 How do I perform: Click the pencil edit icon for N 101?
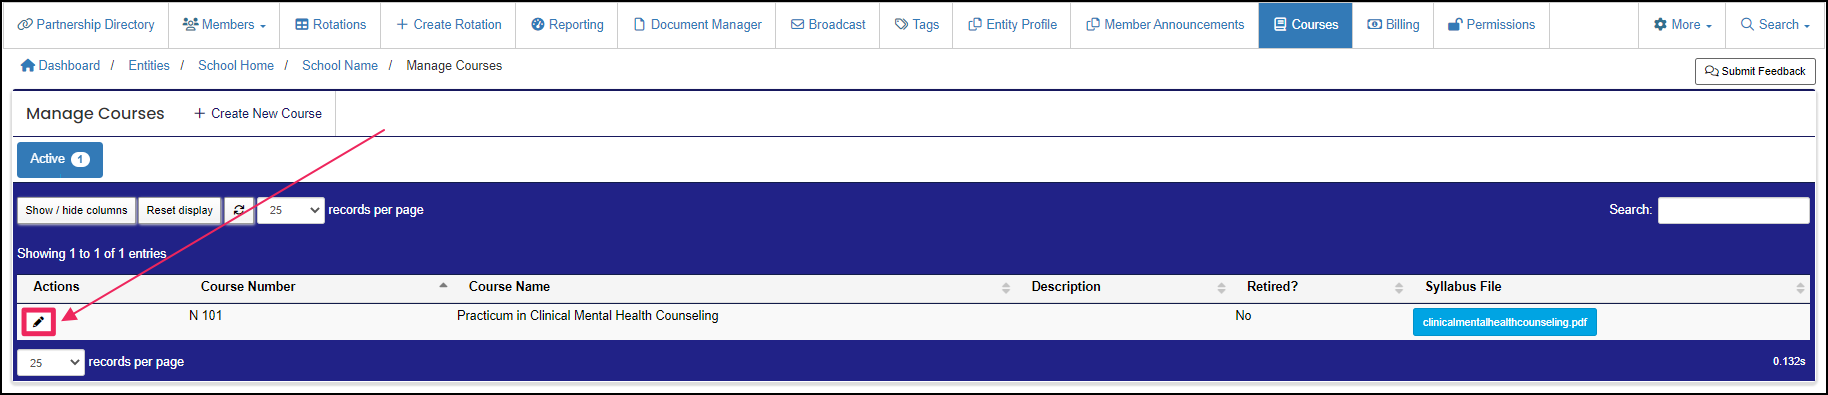(x=38, y=322)
